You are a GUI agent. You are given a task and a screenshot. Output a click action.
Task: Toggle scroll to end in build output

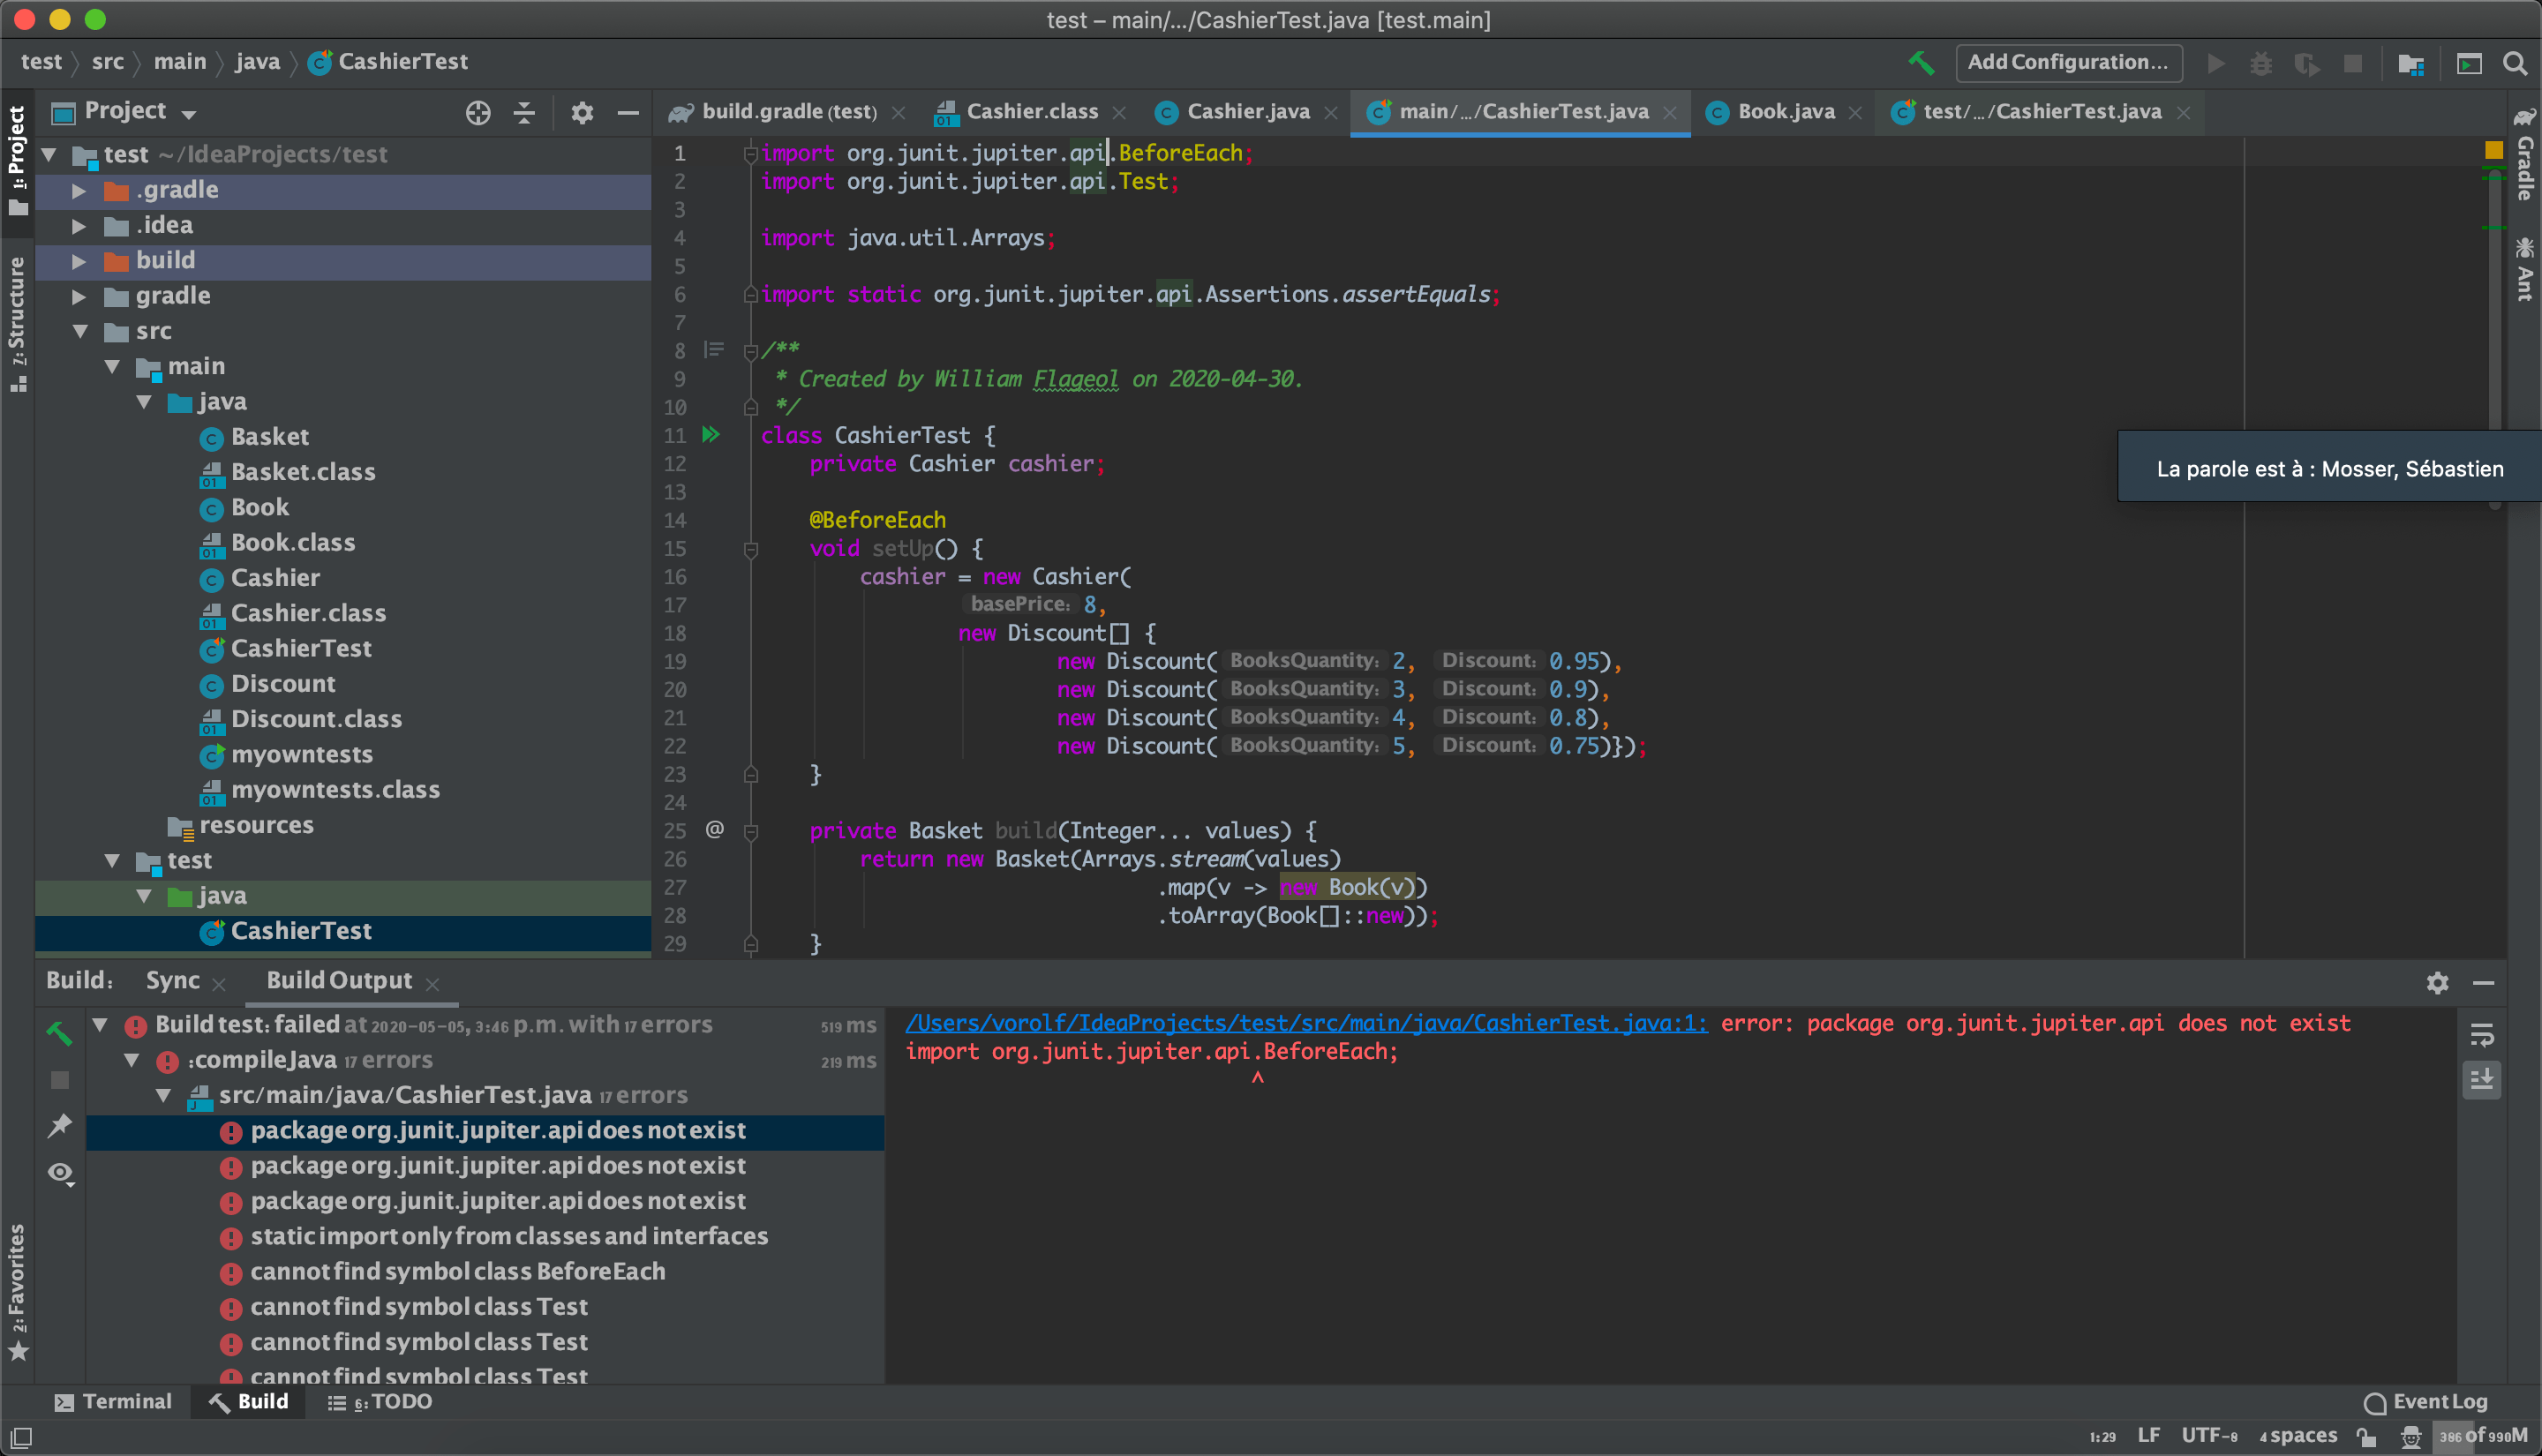[x=2482, y=1079]
